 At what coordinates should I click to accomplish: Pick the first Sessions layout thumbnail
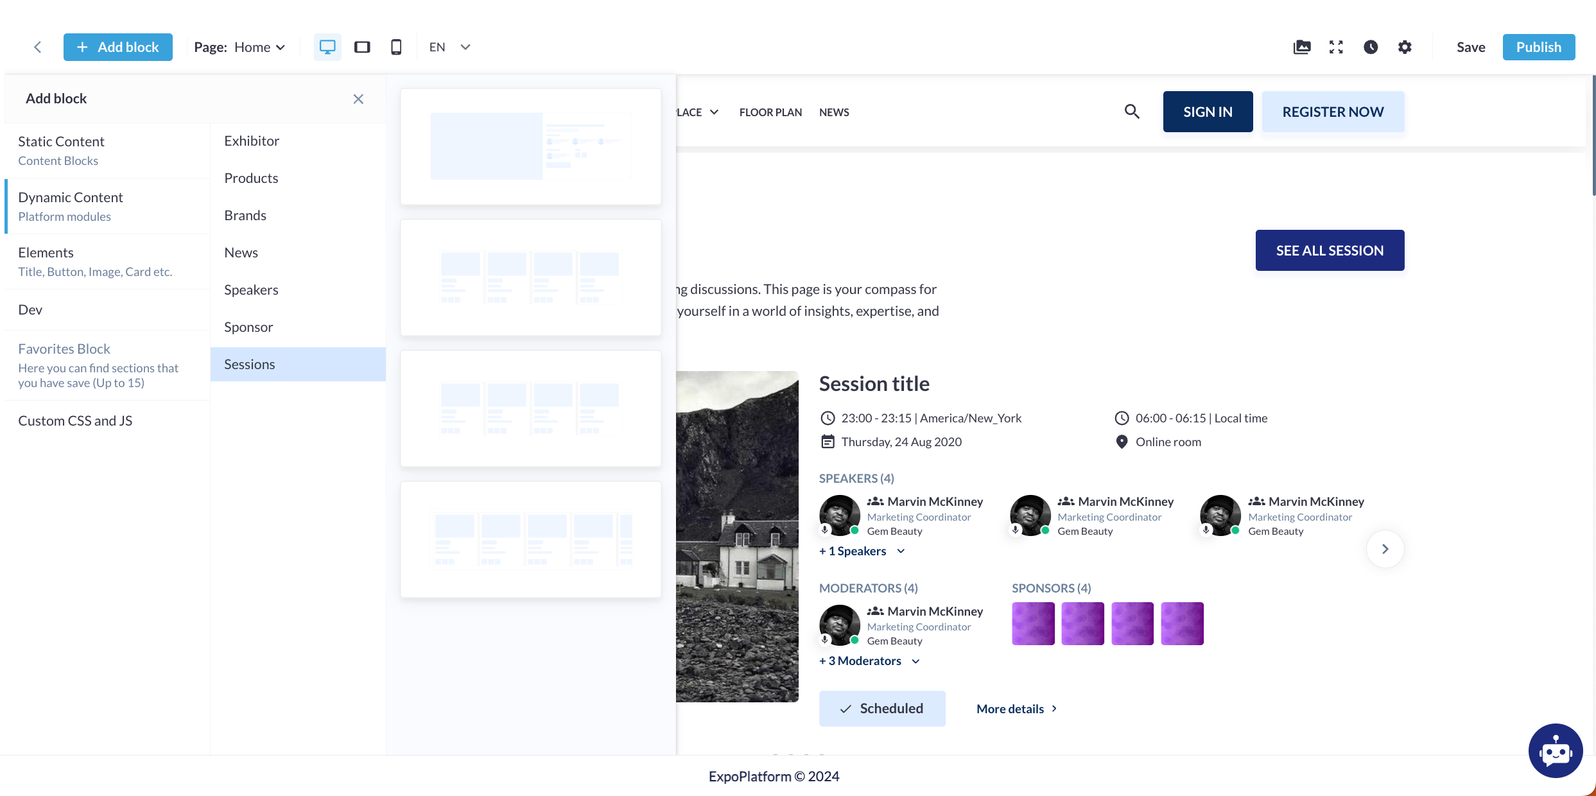[531, 147]
